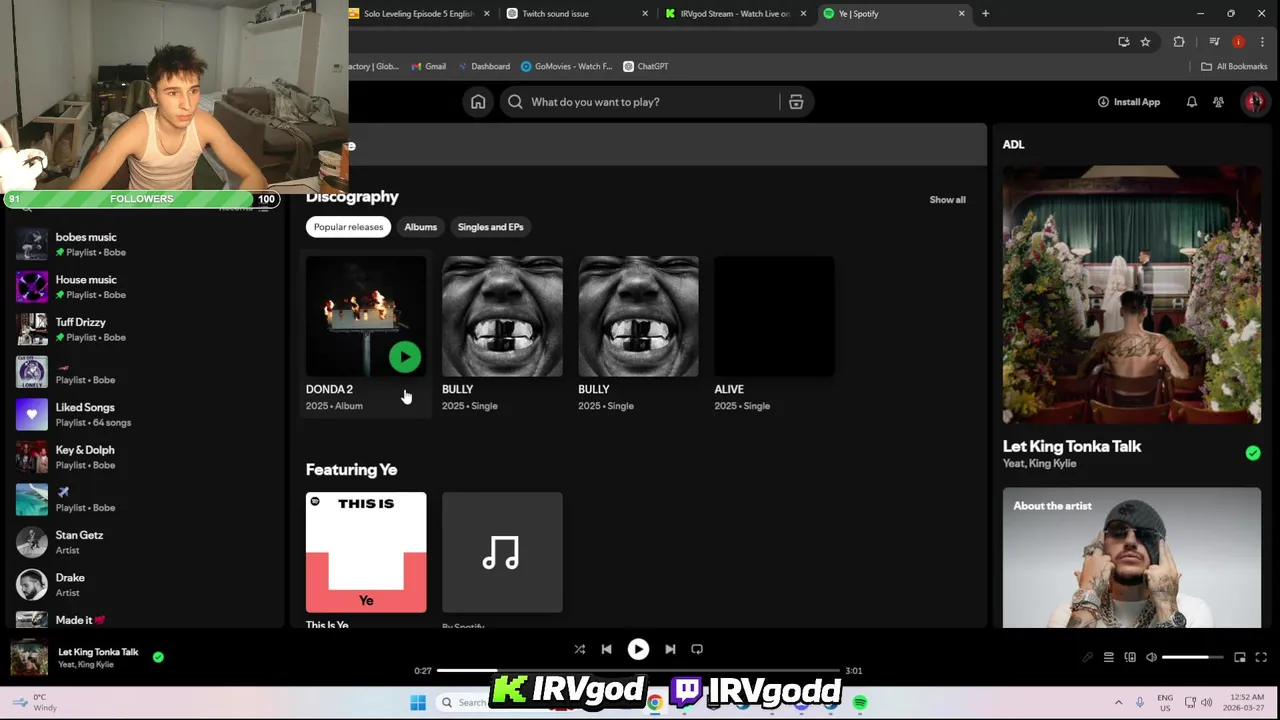Screen dimensions: 1280x720
Task: Open bobes music playlist in library
Action: click(x=145, y=244)
